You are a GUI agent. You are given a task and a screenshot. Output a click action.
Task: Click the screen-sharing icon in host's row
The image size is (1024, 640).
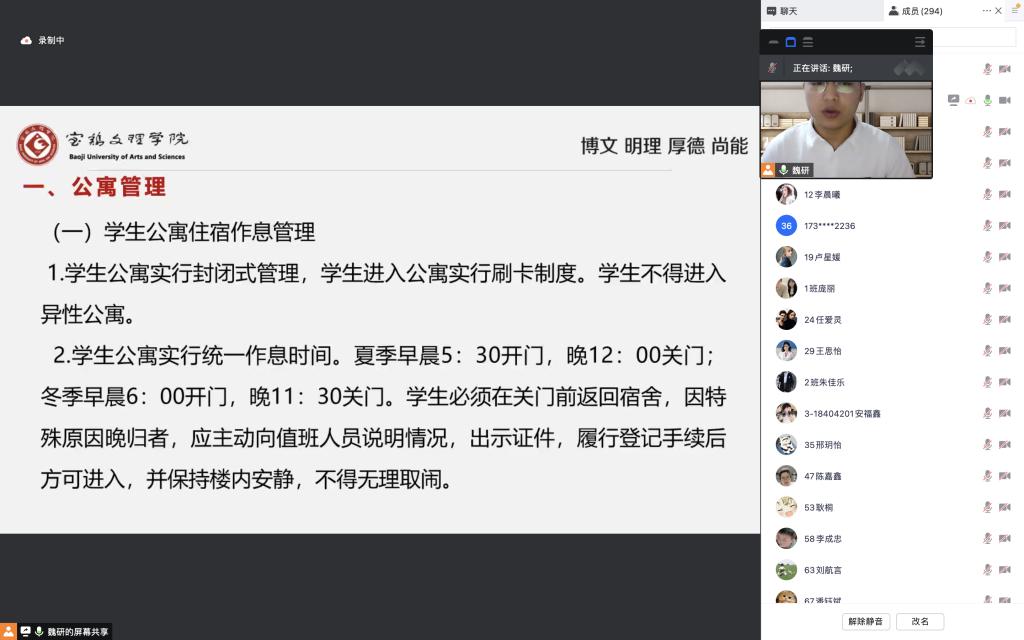pyautogui.click(x=953, y=100)
